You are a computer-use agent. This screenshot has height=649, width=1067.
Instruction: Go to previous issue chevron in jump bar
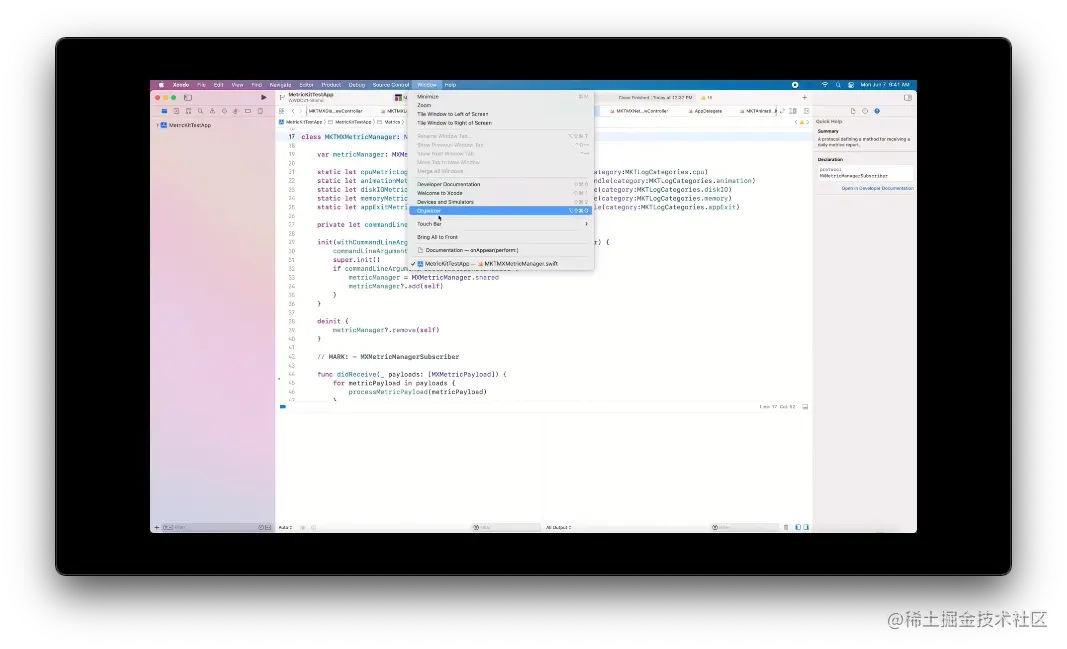pos(796,122)
